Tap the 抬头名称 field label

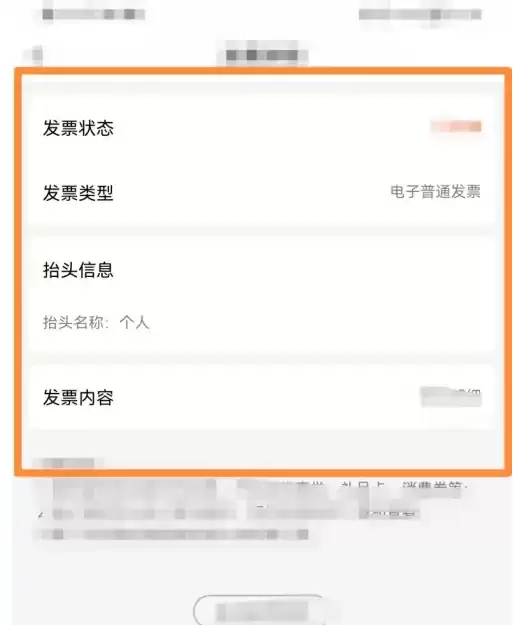click(76, 322)
